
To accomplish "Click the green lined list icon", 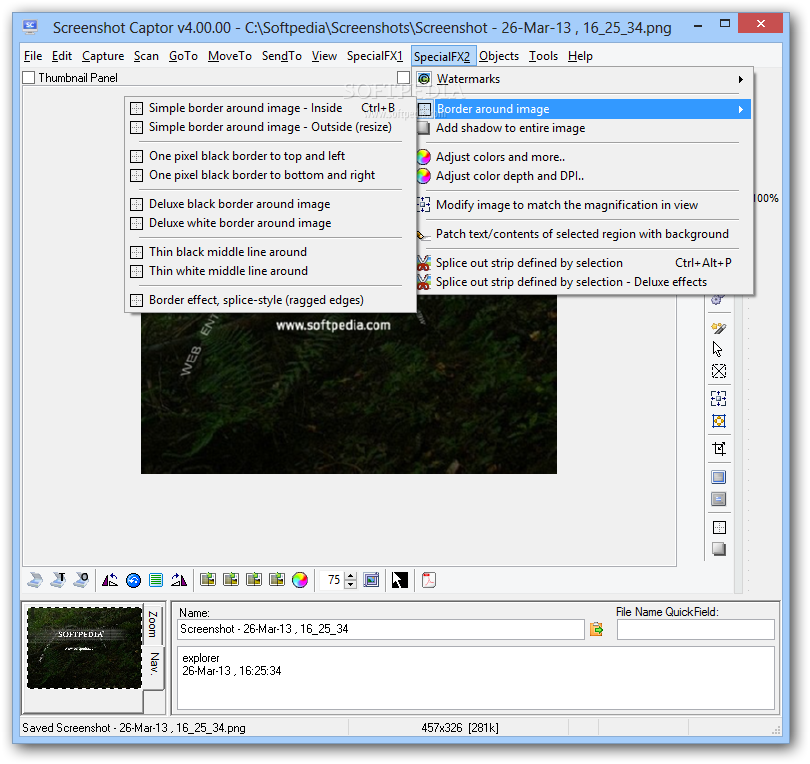I will (155, 580).
